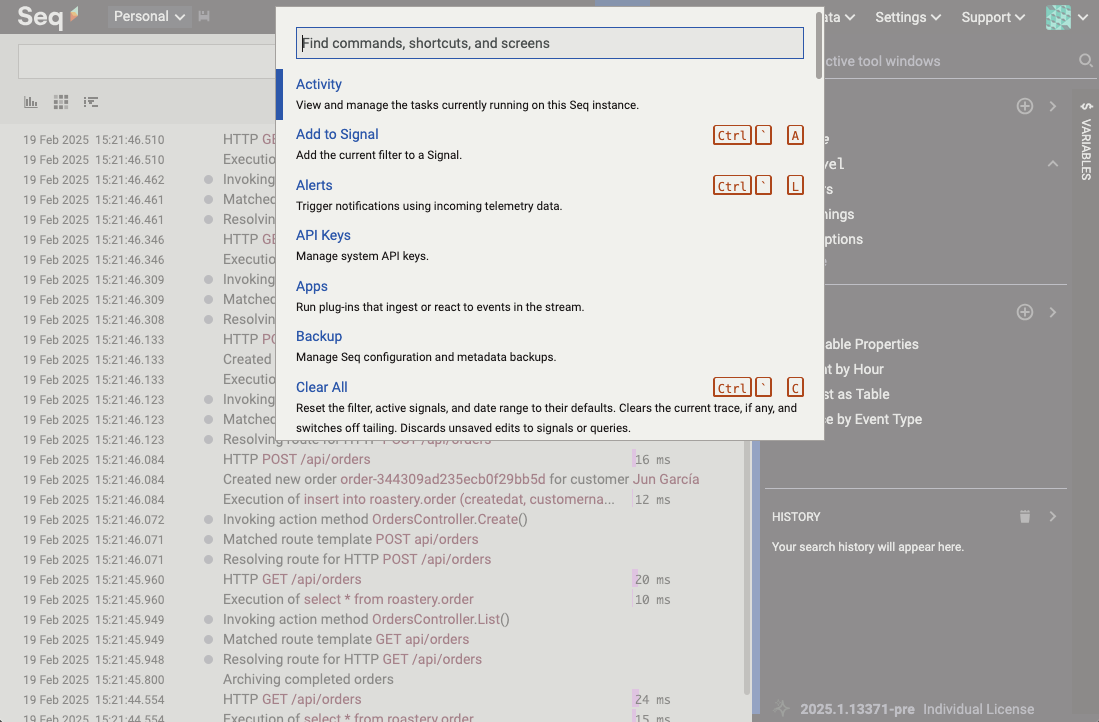Image resolution: width=1099 pixels, height=722 pixels.
Task: Open the Personal workspace dropdown
Action: pyautogui.click(x=149, y=16)
